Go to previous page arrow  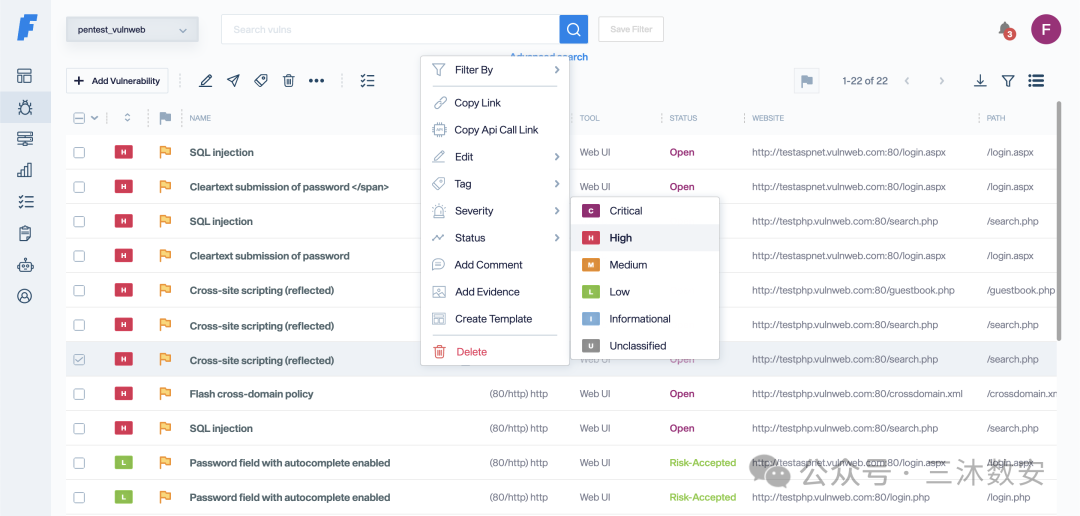(x=907, y=81)
